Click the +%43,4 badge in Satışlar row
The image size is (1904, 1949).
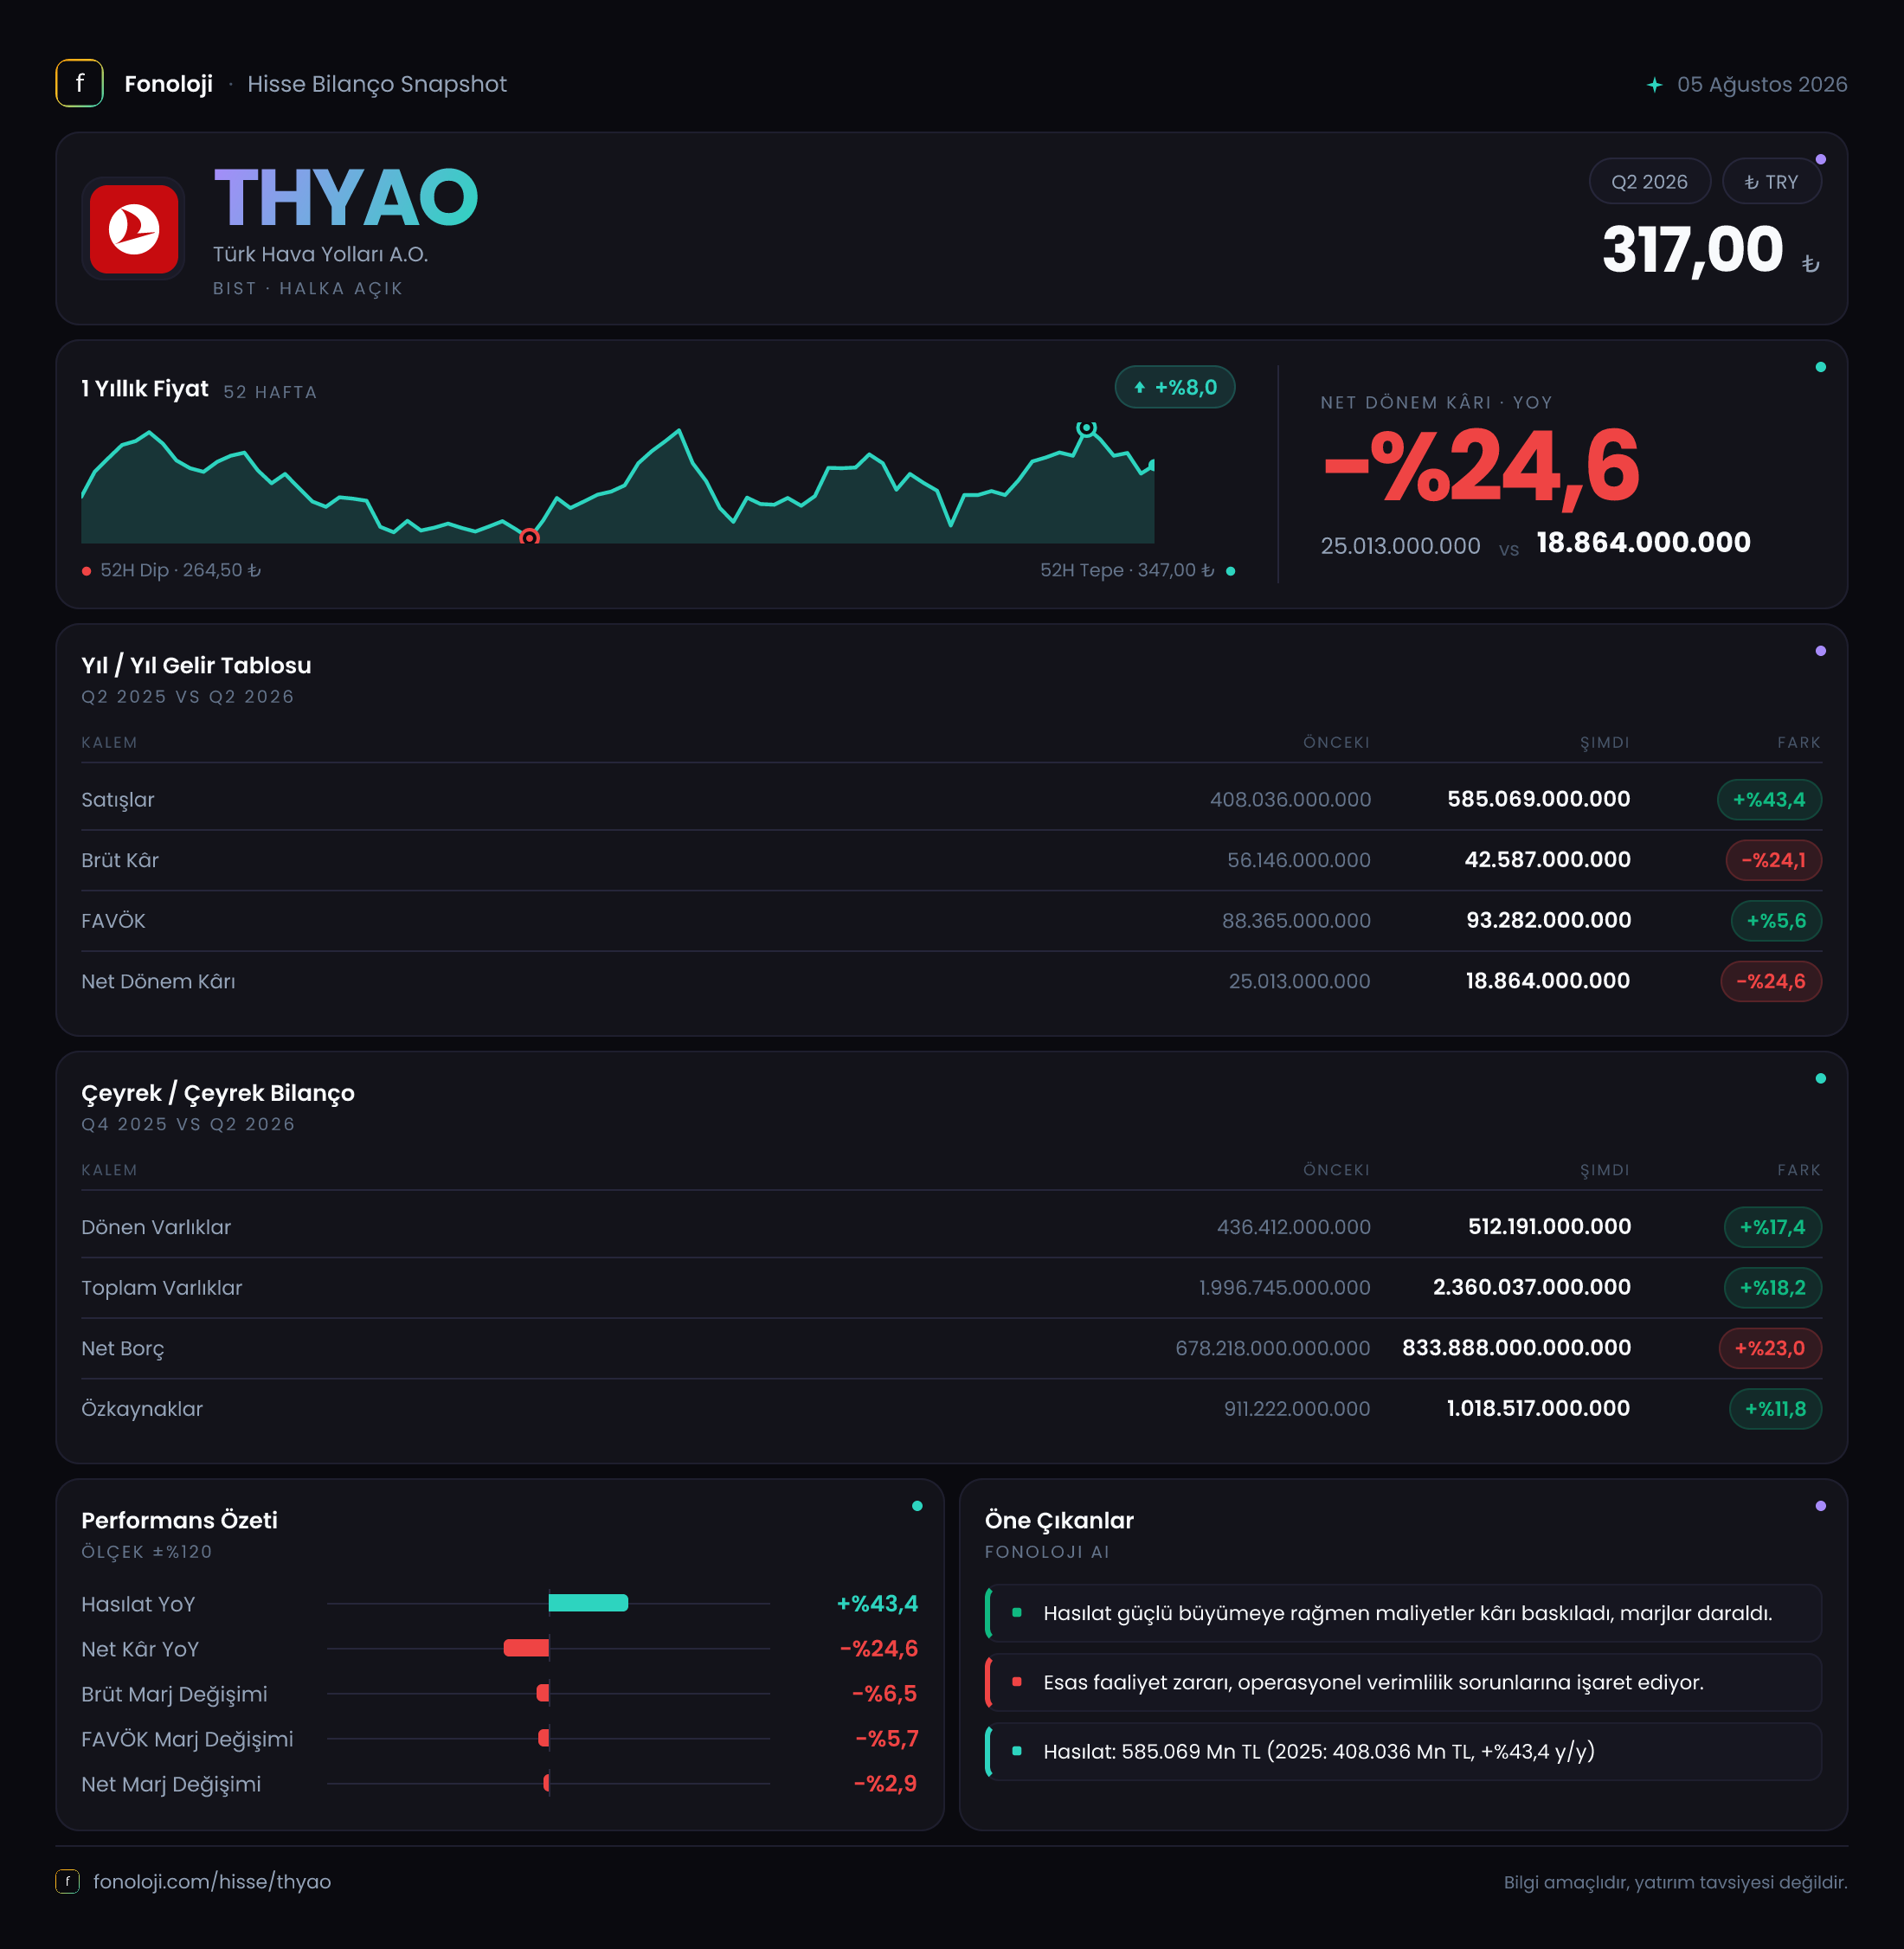point(1769,800)
